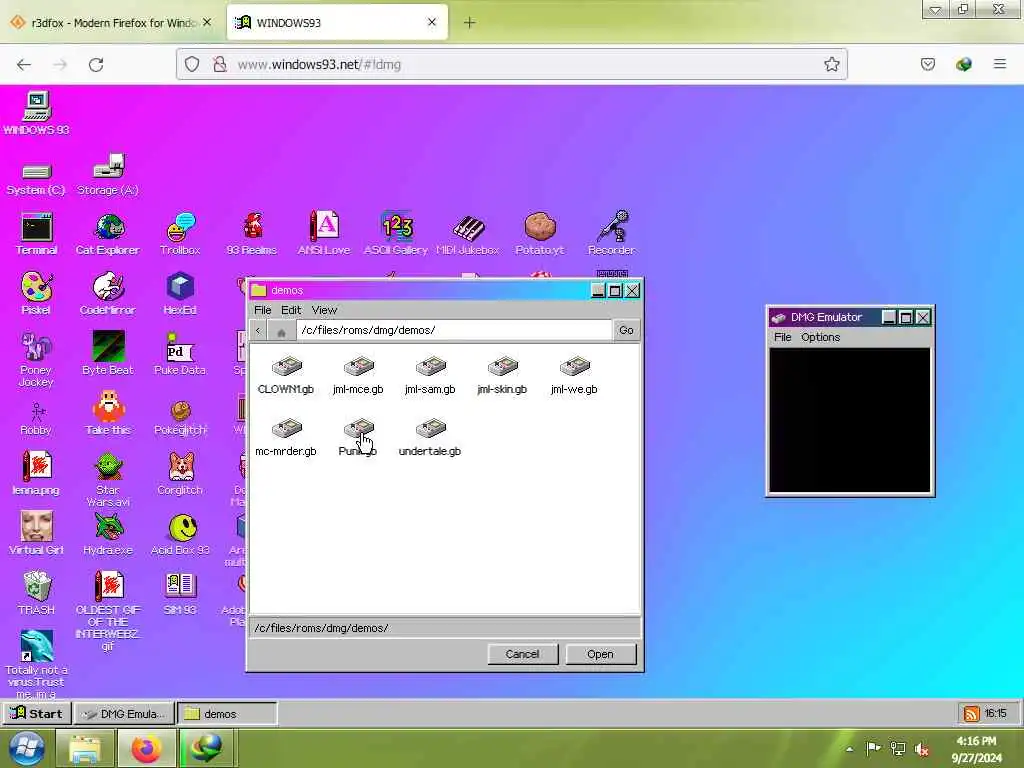Select the jml-skin.gb ROM file
Screen dimensions: 1024x768
click(502, 376)
